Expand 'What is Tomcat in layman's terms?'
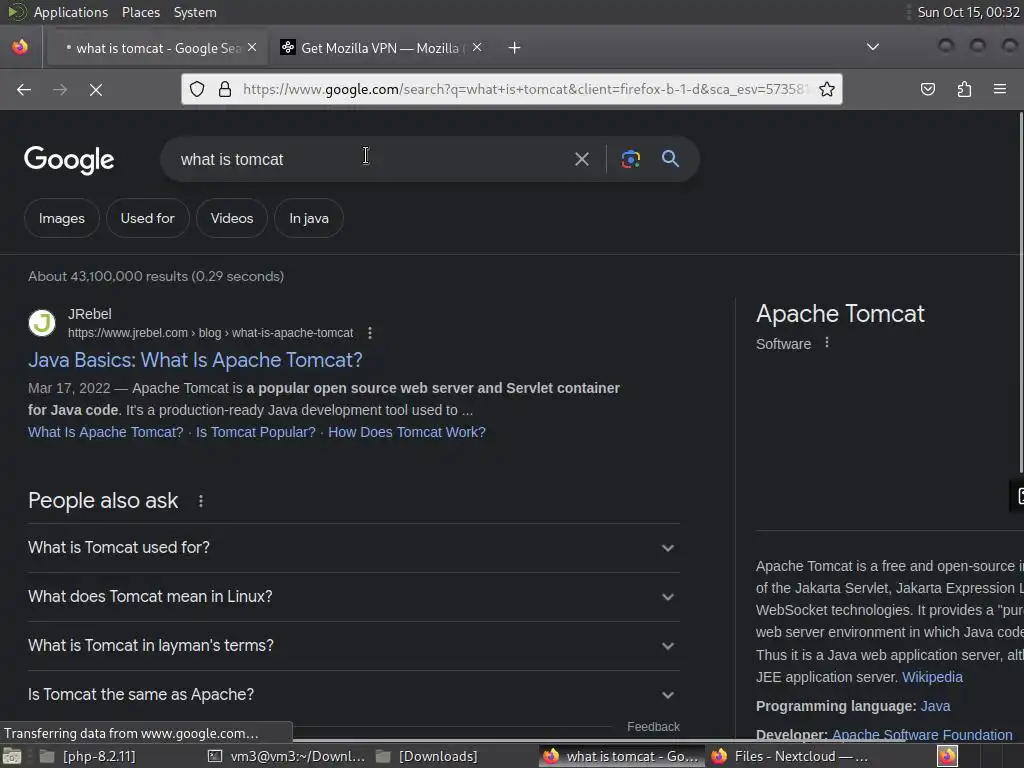The width and height of the screenshot is (1024, 768). [x=353, y=646]
